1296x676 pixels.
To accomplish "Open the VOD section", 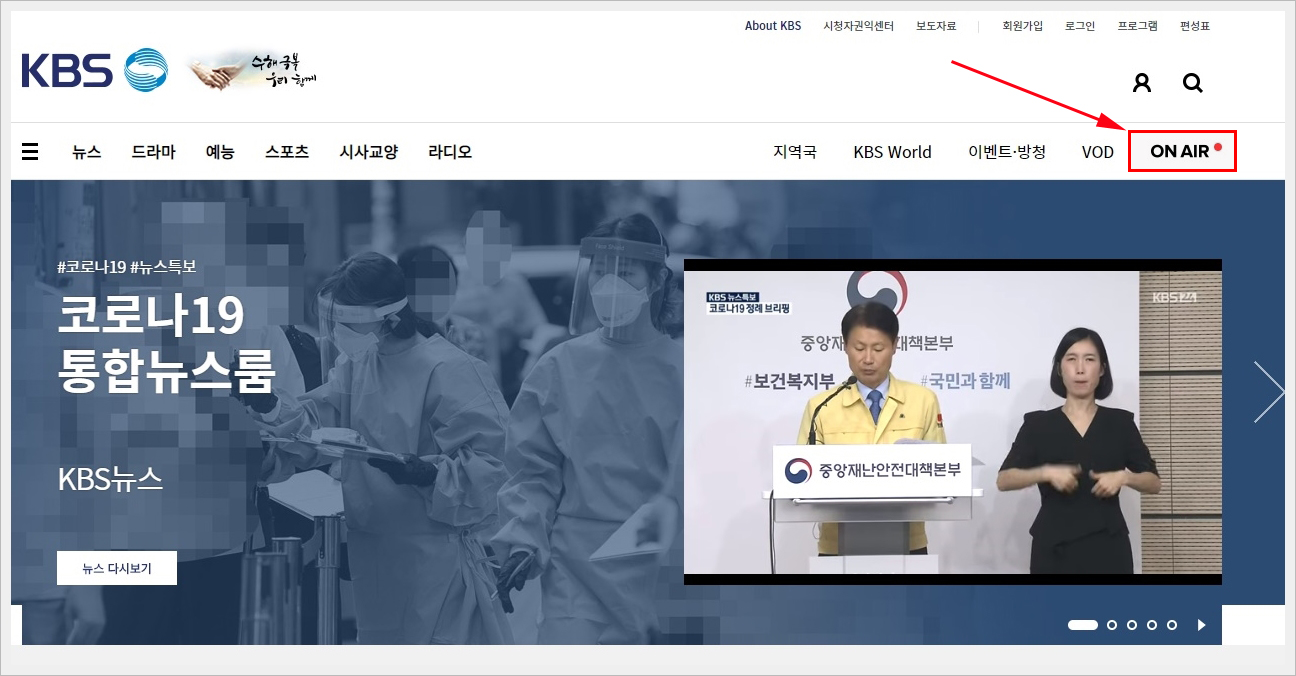I will (1098, 152).
